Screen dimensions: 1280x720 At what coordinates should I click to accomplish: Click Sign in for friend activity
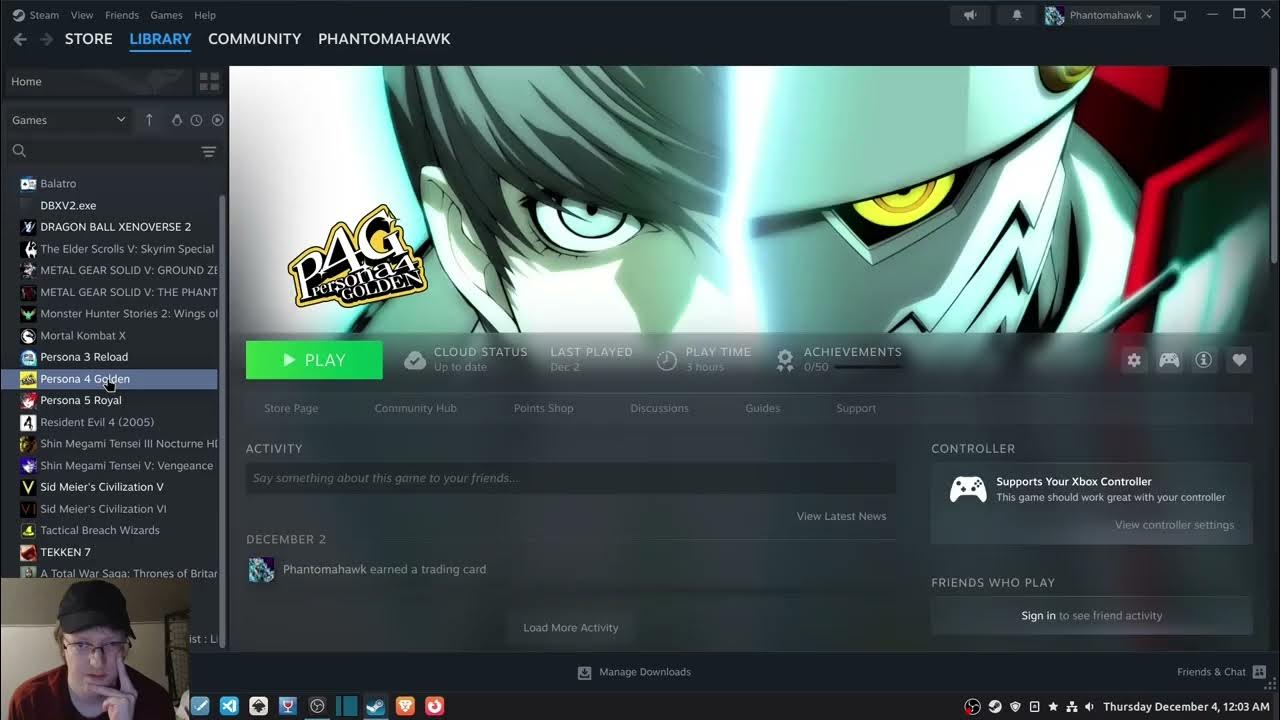coord(1038,616)
